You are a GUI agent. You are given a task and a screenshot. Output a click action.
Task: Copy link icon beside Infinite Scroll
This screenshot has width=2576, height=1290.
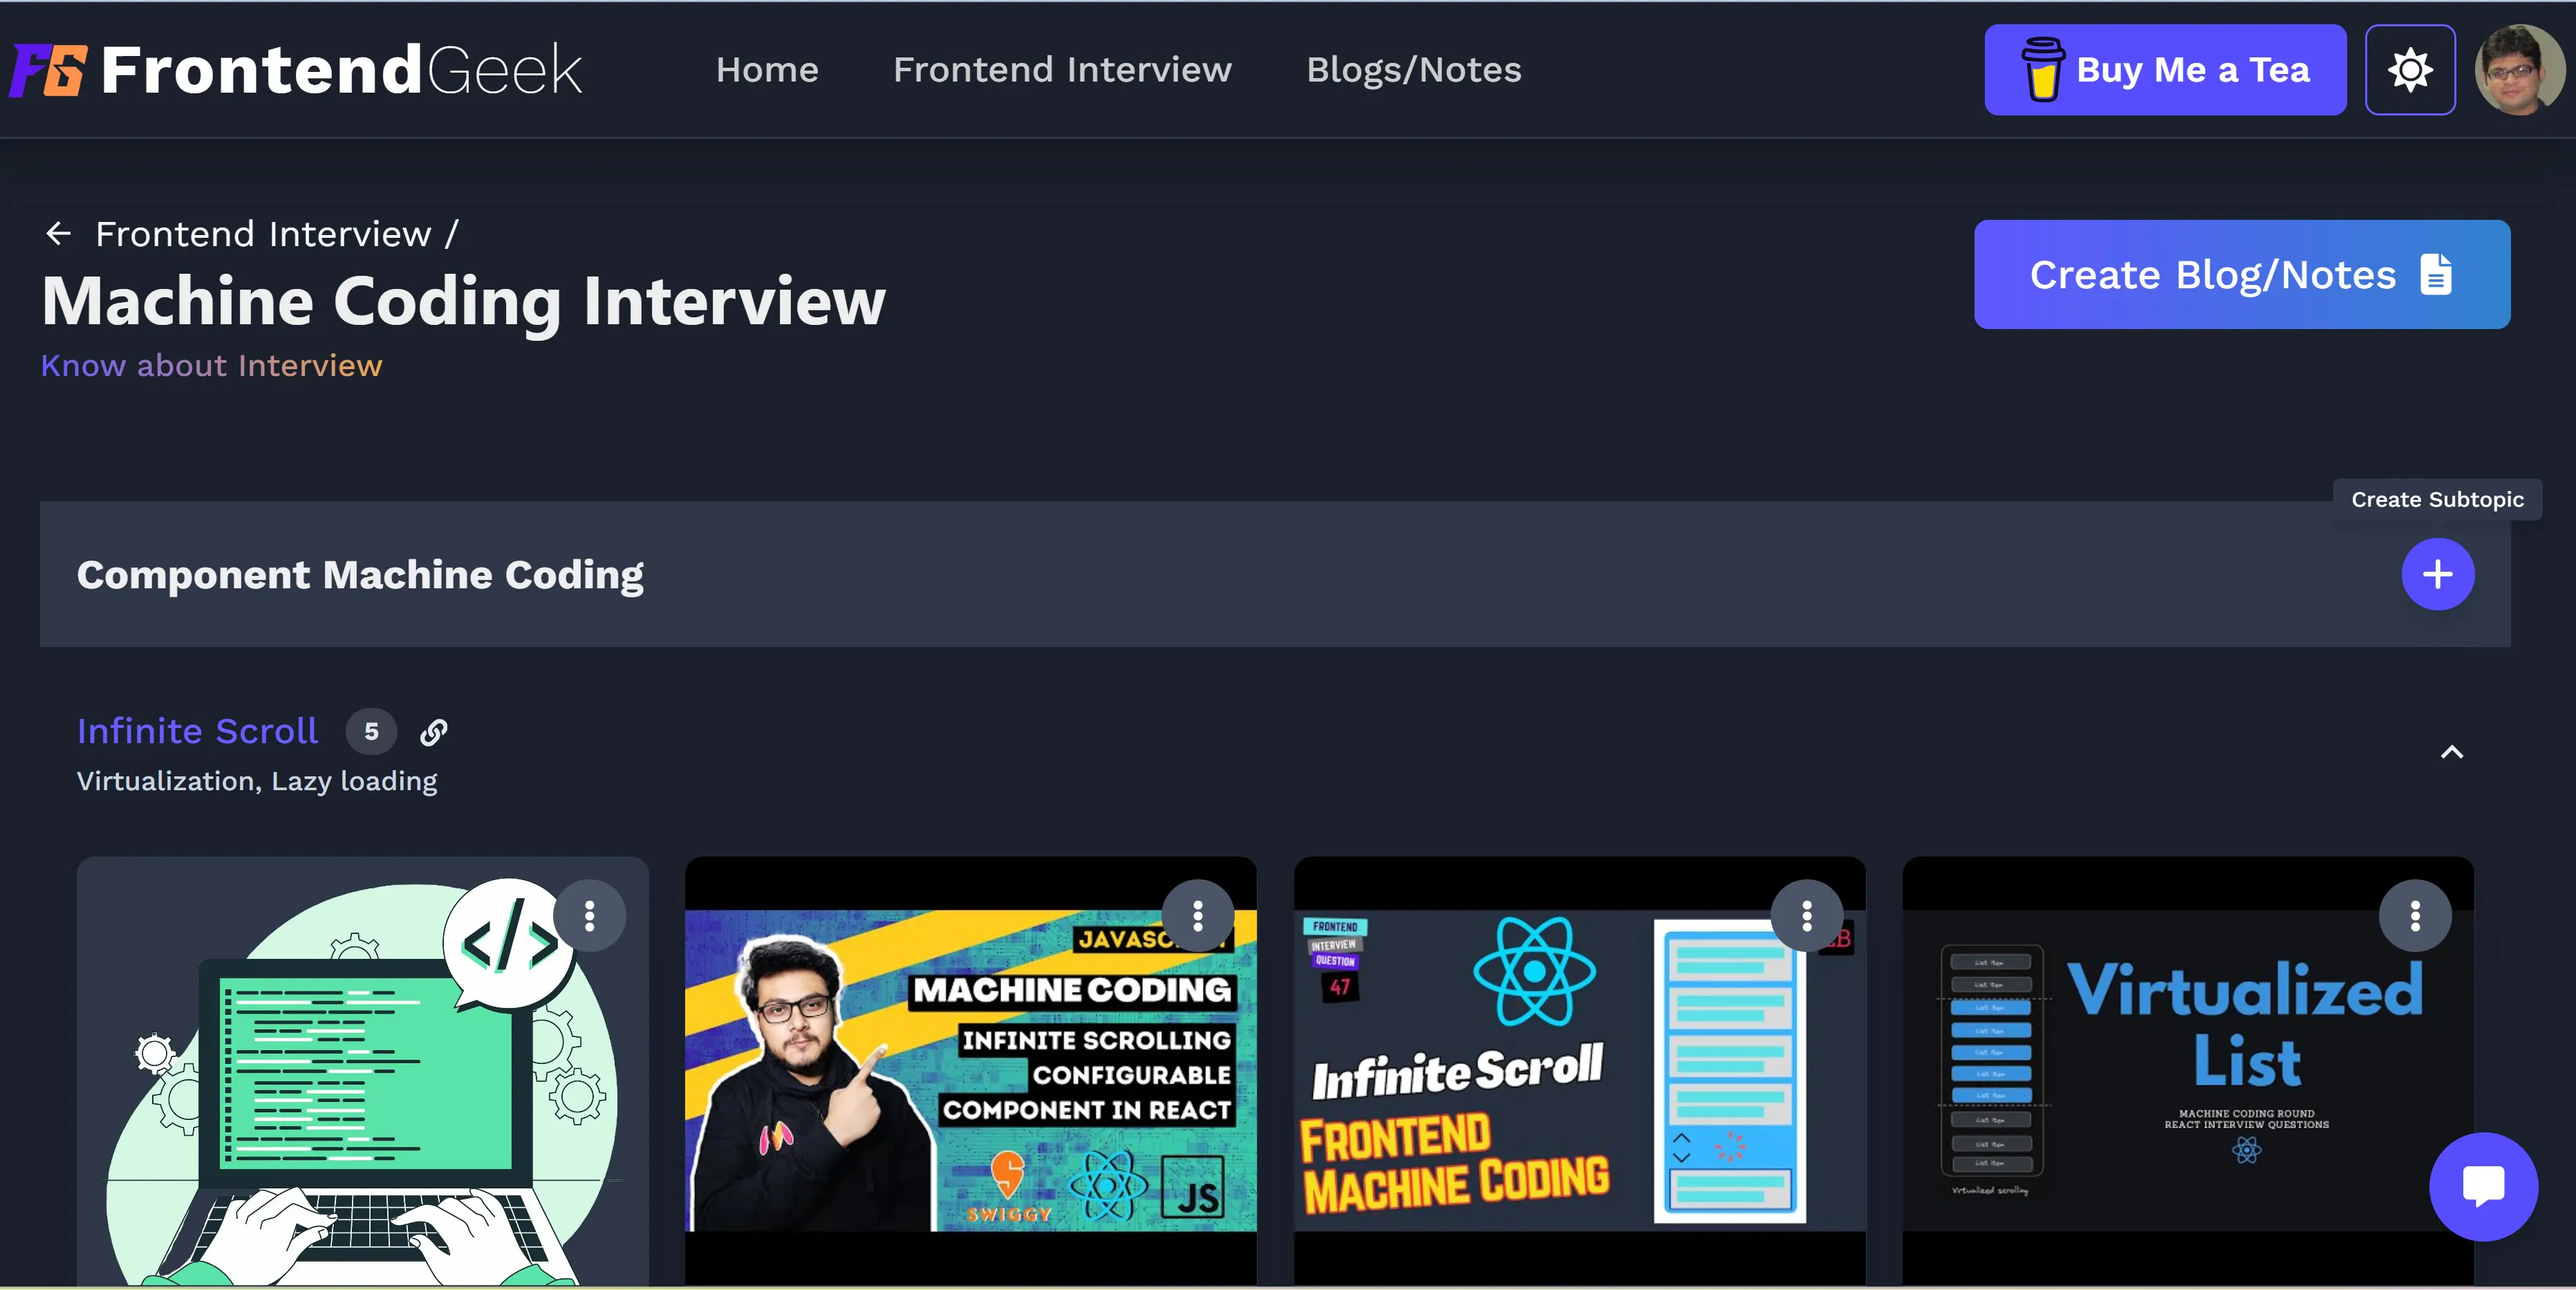434,732
